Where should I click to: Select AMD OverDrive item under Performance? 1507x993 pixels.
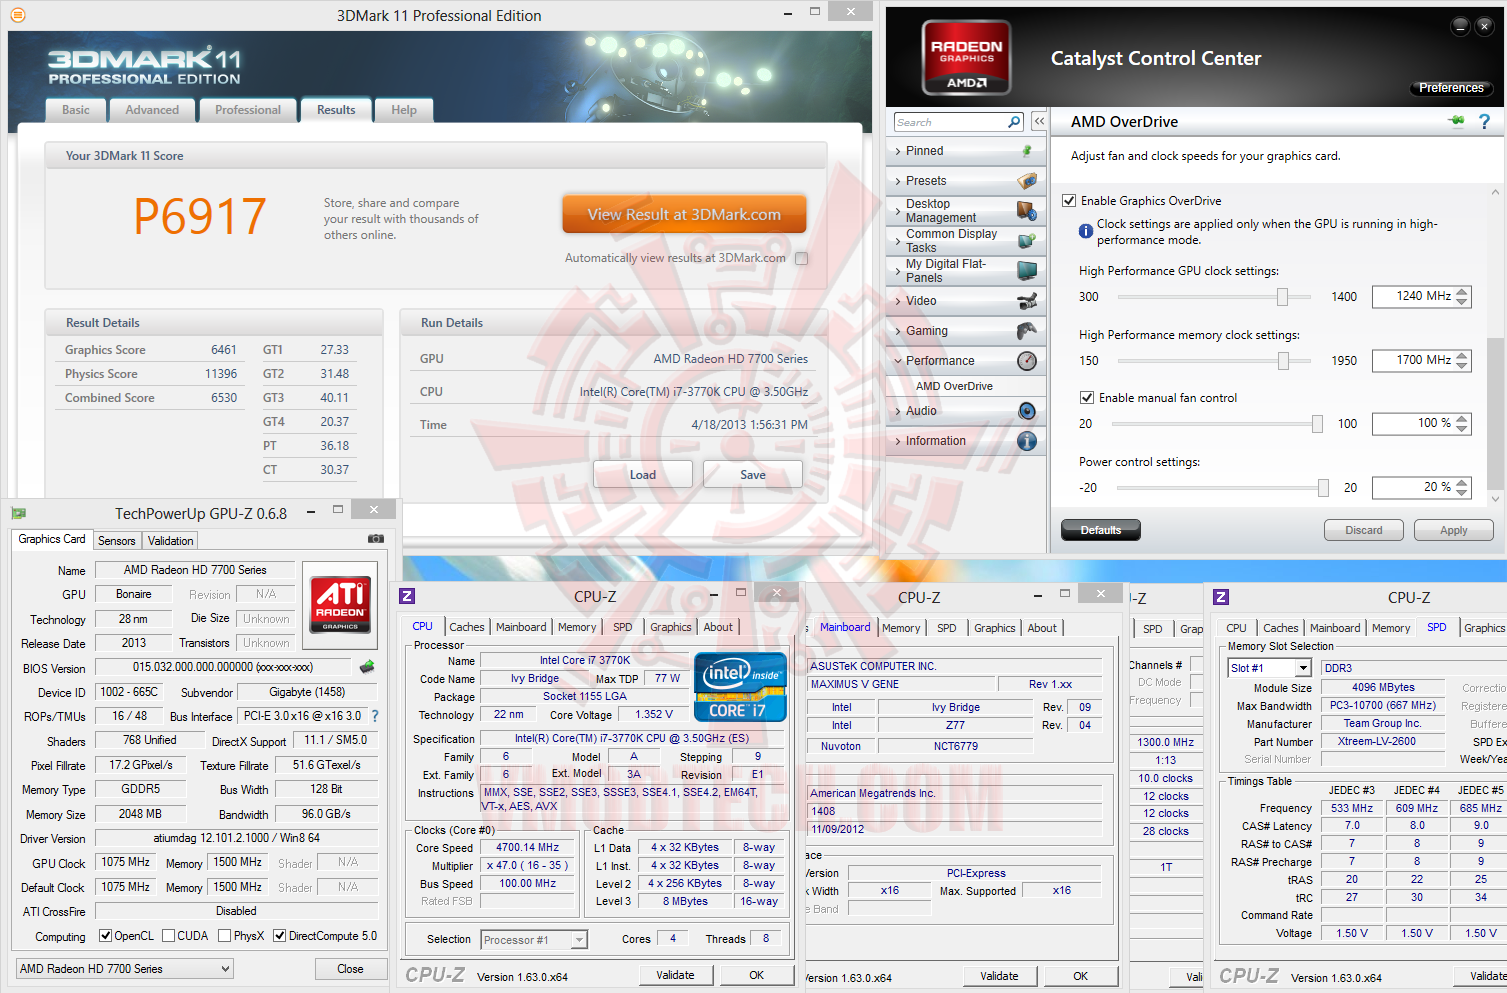954,386
